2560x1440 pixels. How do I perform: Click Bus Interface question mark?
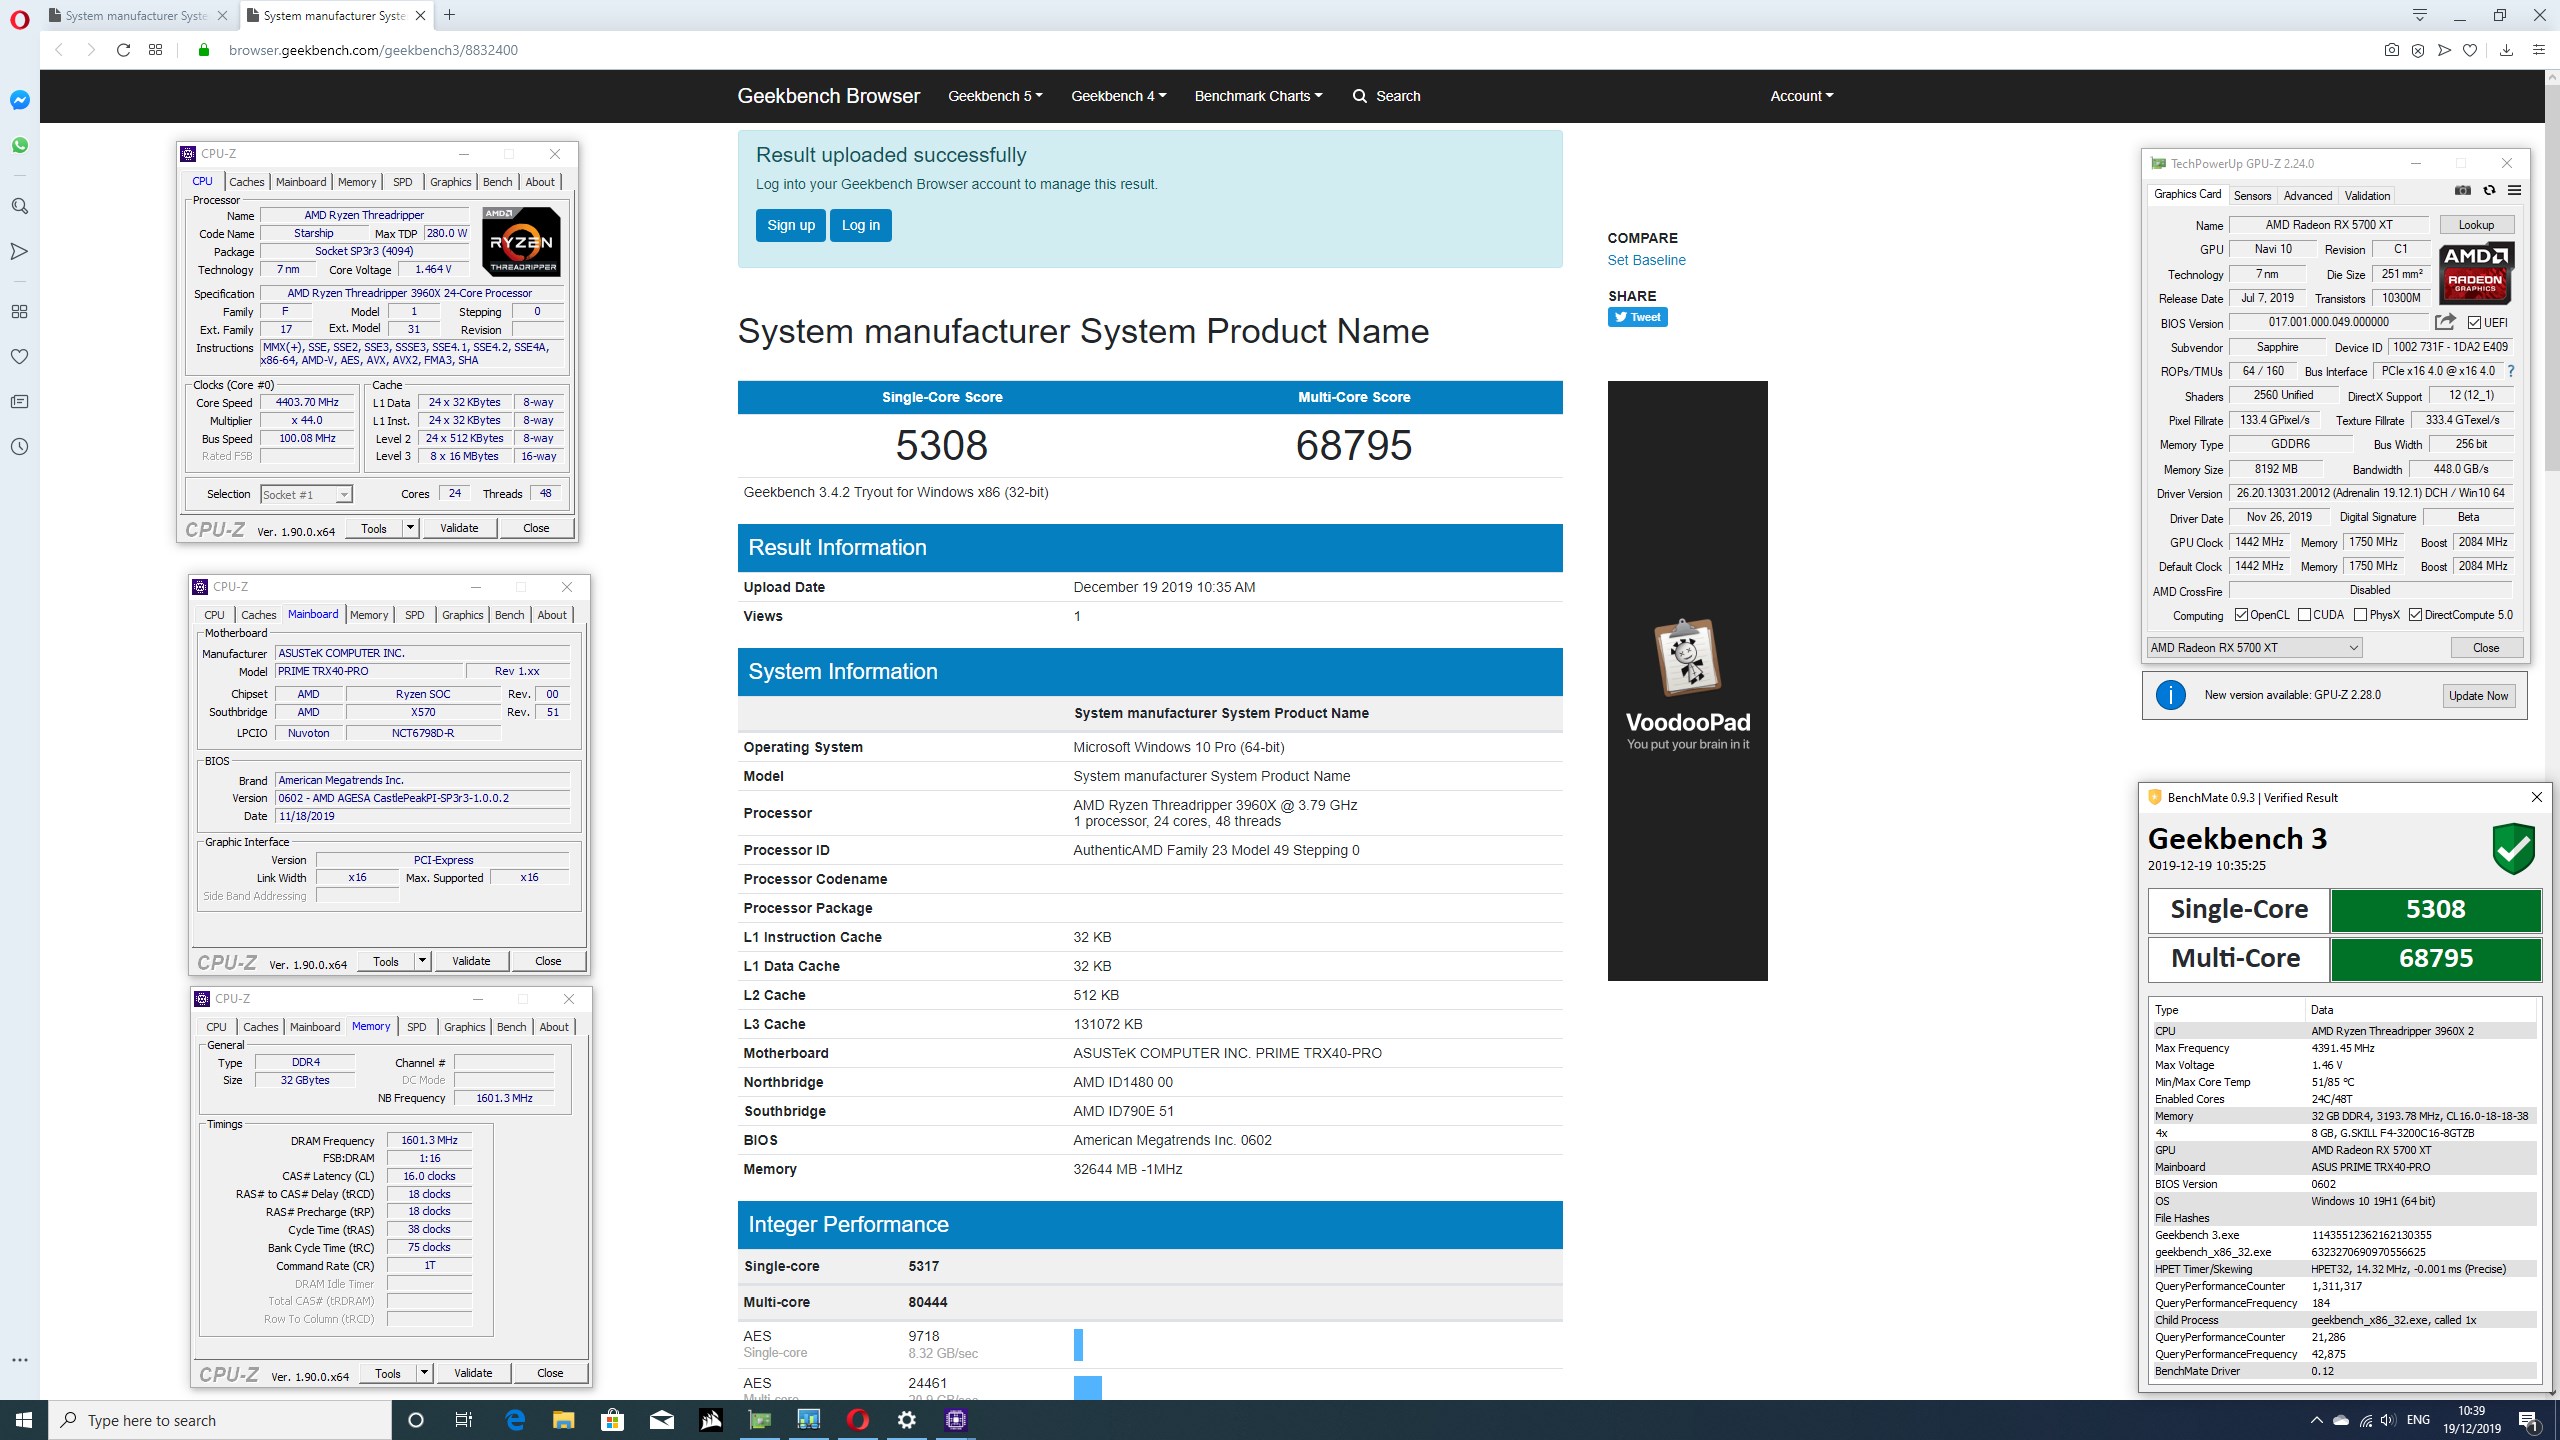2510,371
